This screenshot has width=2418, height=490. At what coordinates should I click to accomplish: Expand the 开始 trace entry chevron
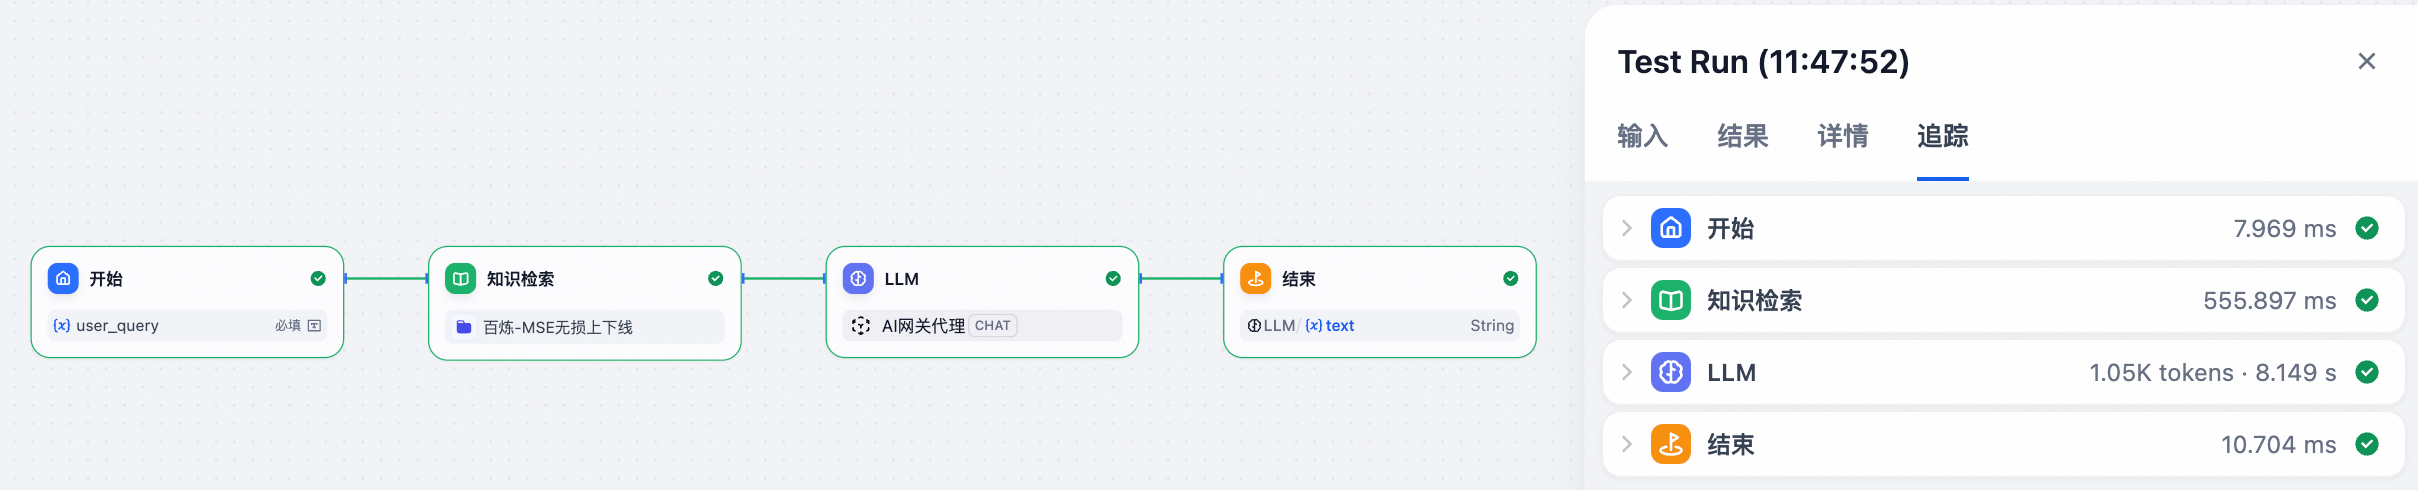pos(1627,228)
